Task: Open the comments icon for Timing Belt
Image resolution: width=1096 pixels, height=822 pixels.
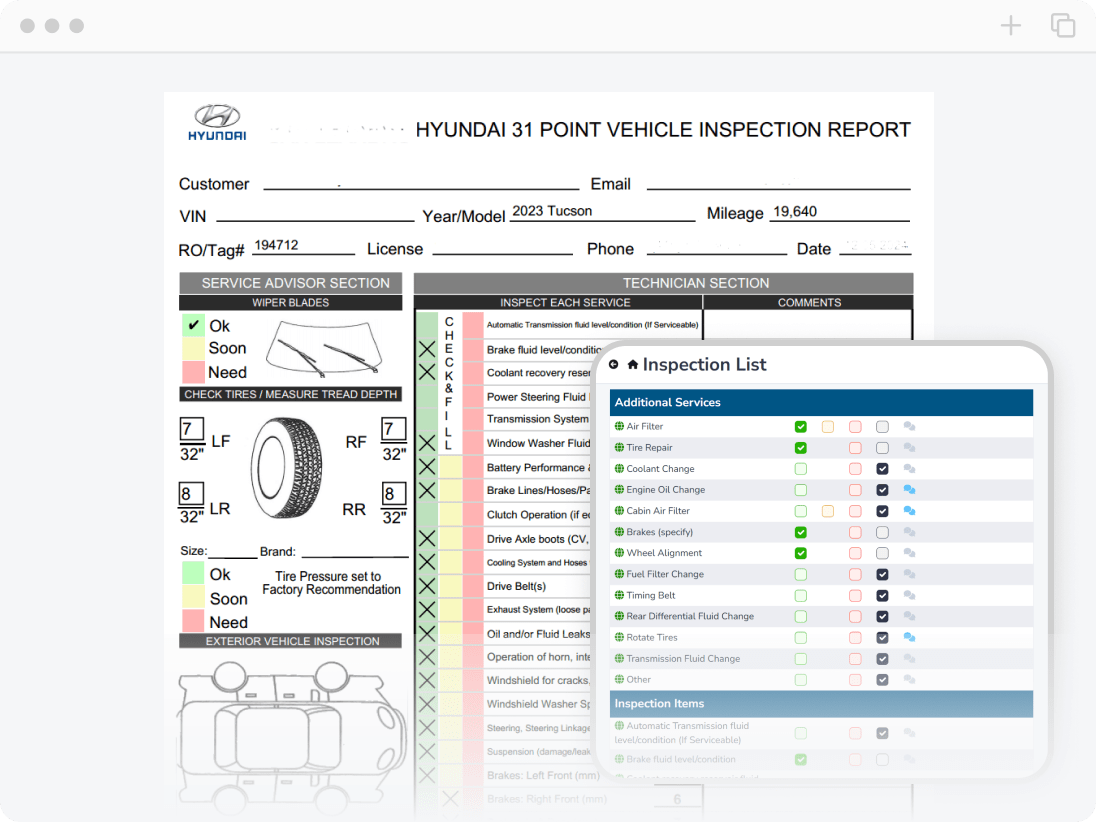Action: [x=909, y=596]
